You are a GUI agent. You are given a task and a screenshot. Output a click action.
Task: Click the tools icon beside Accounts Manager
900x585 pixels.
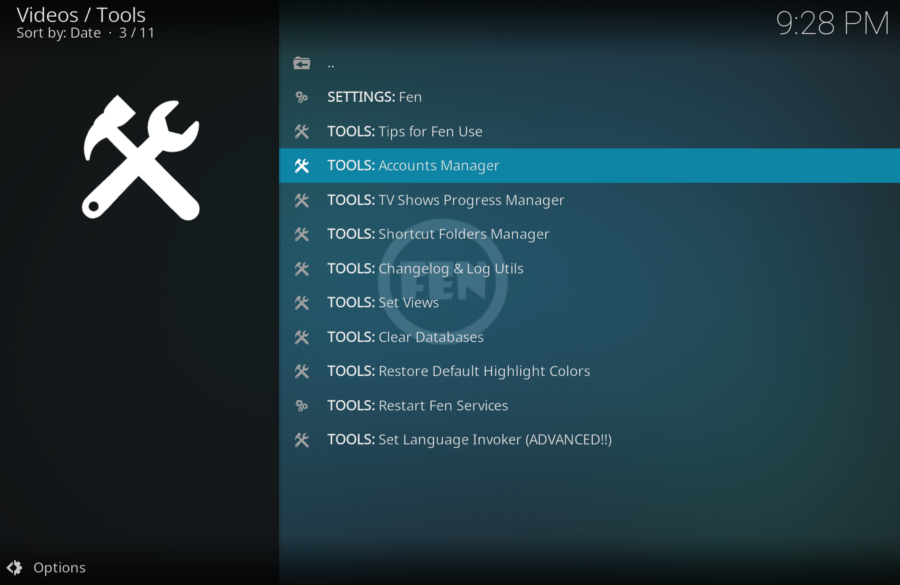tap(301, 166)
